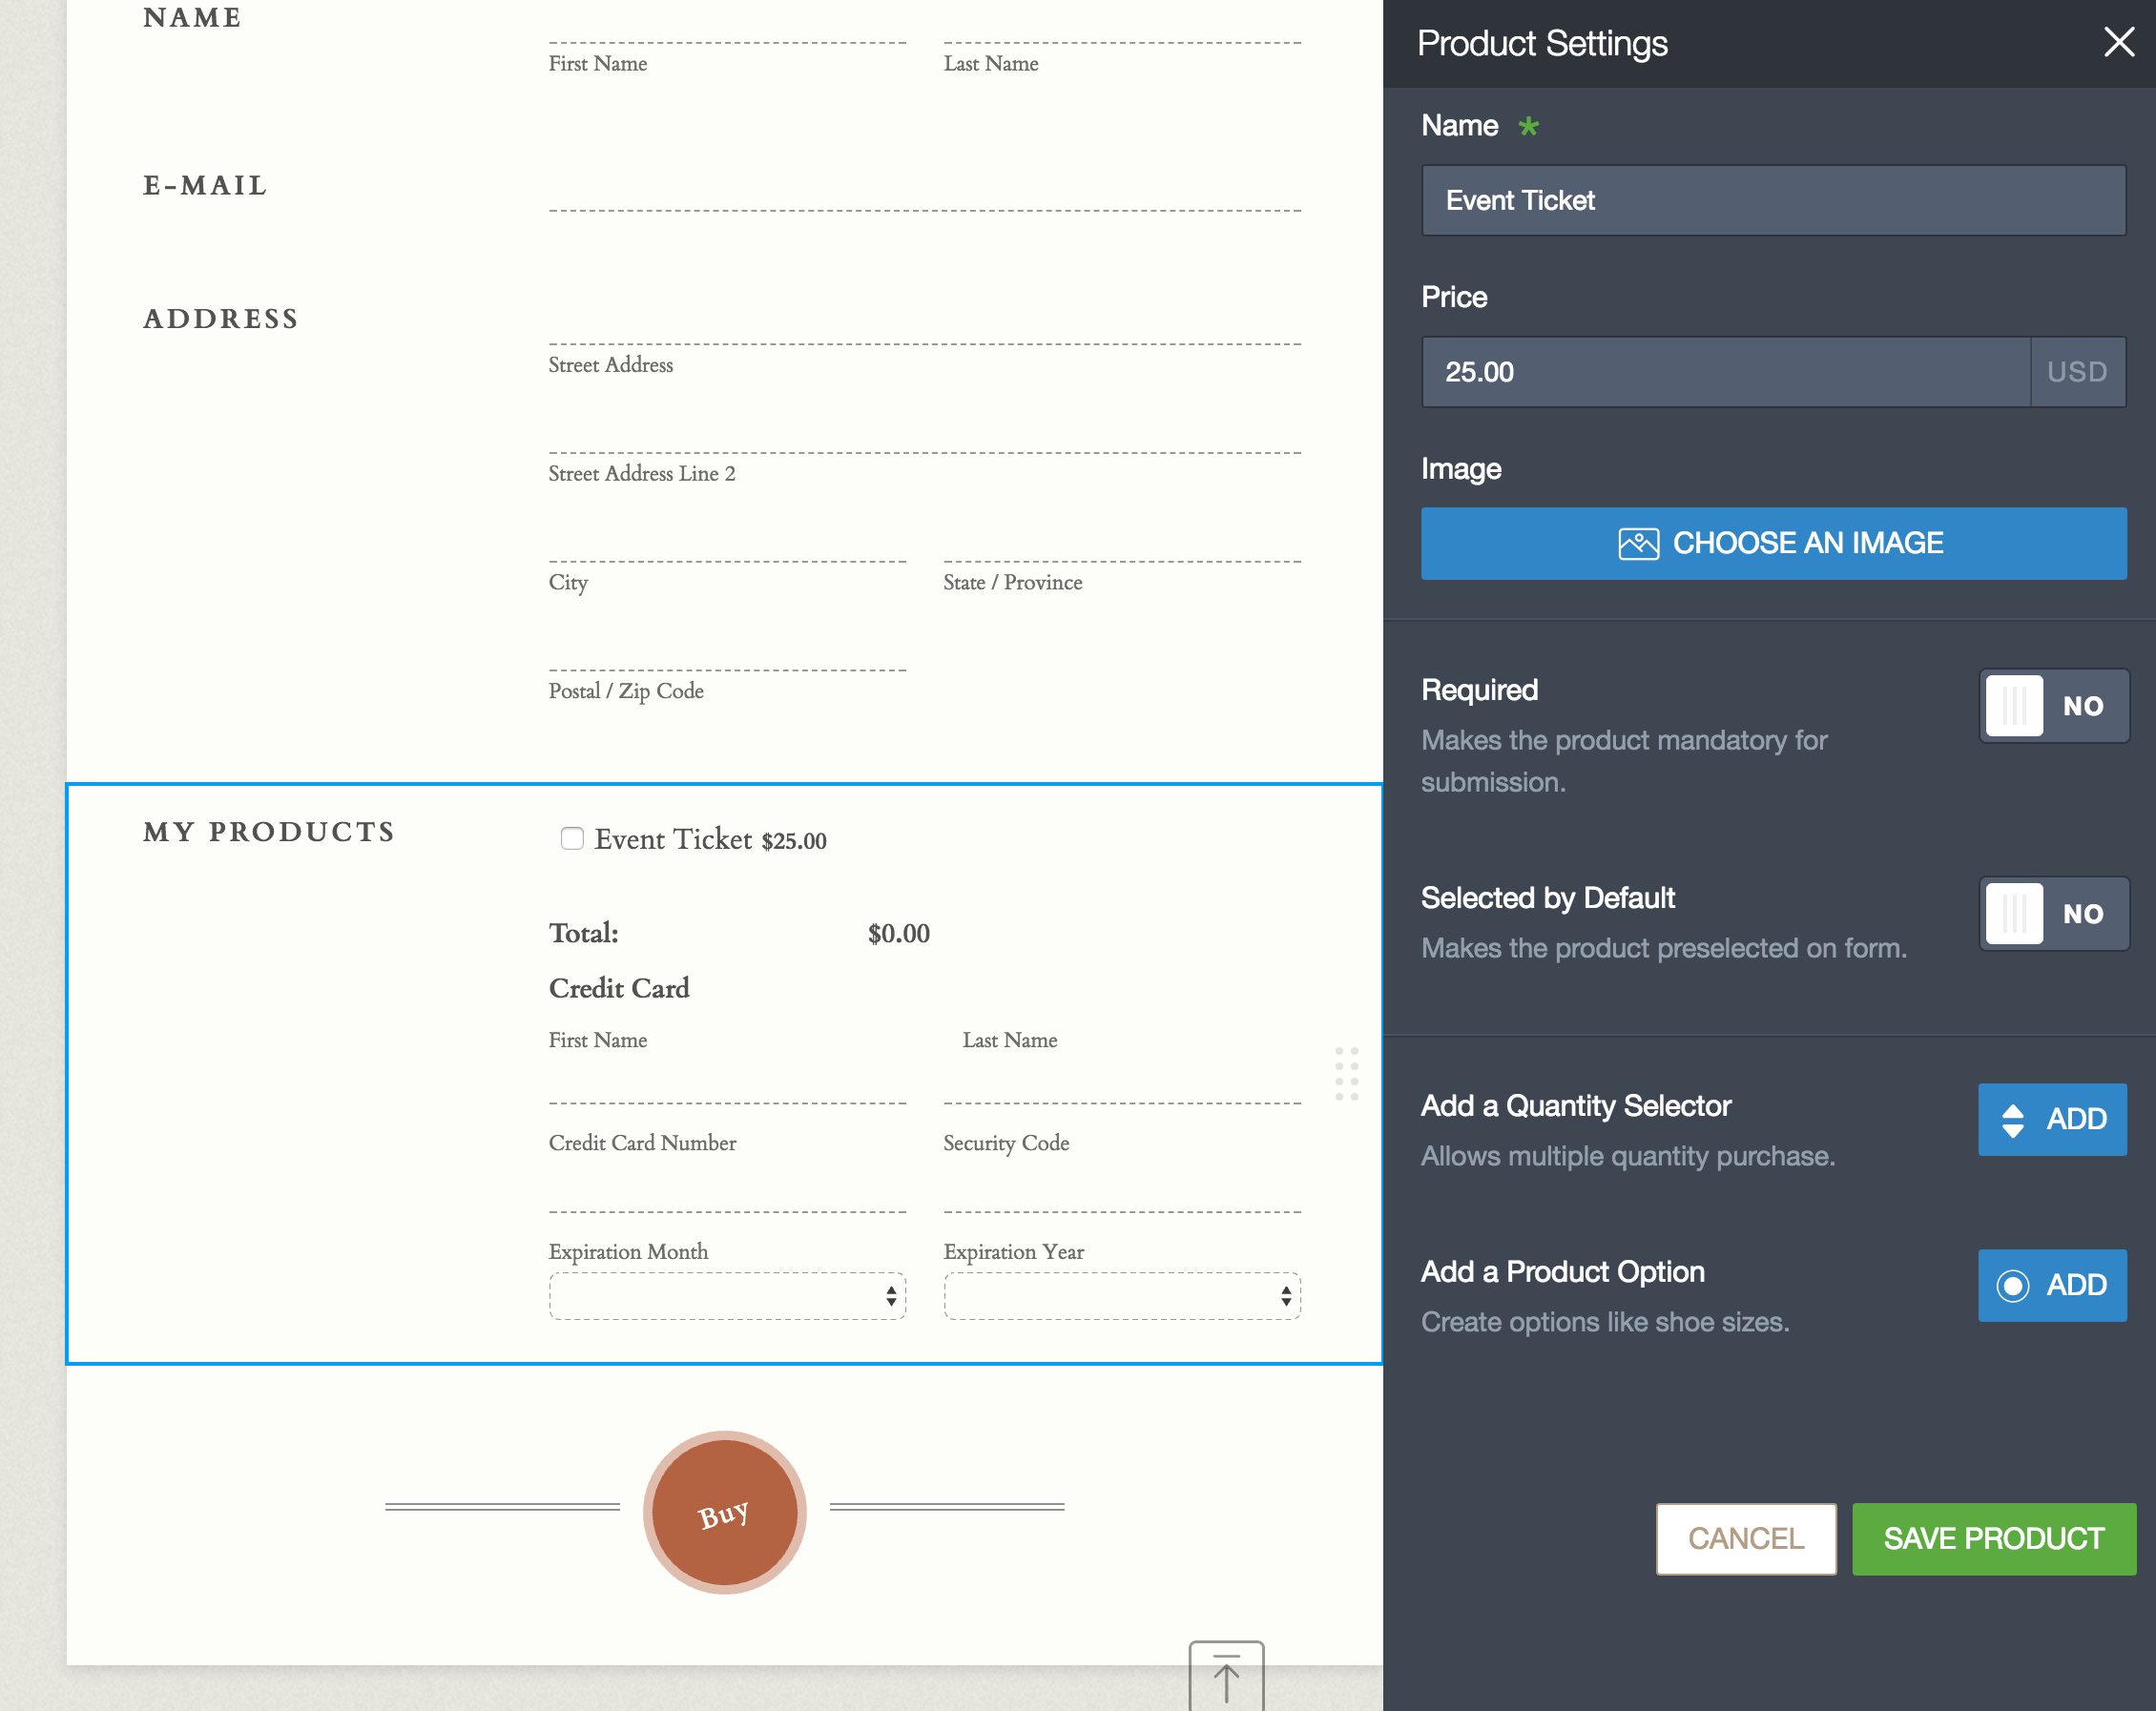Toggle the Required switch

2053,706
